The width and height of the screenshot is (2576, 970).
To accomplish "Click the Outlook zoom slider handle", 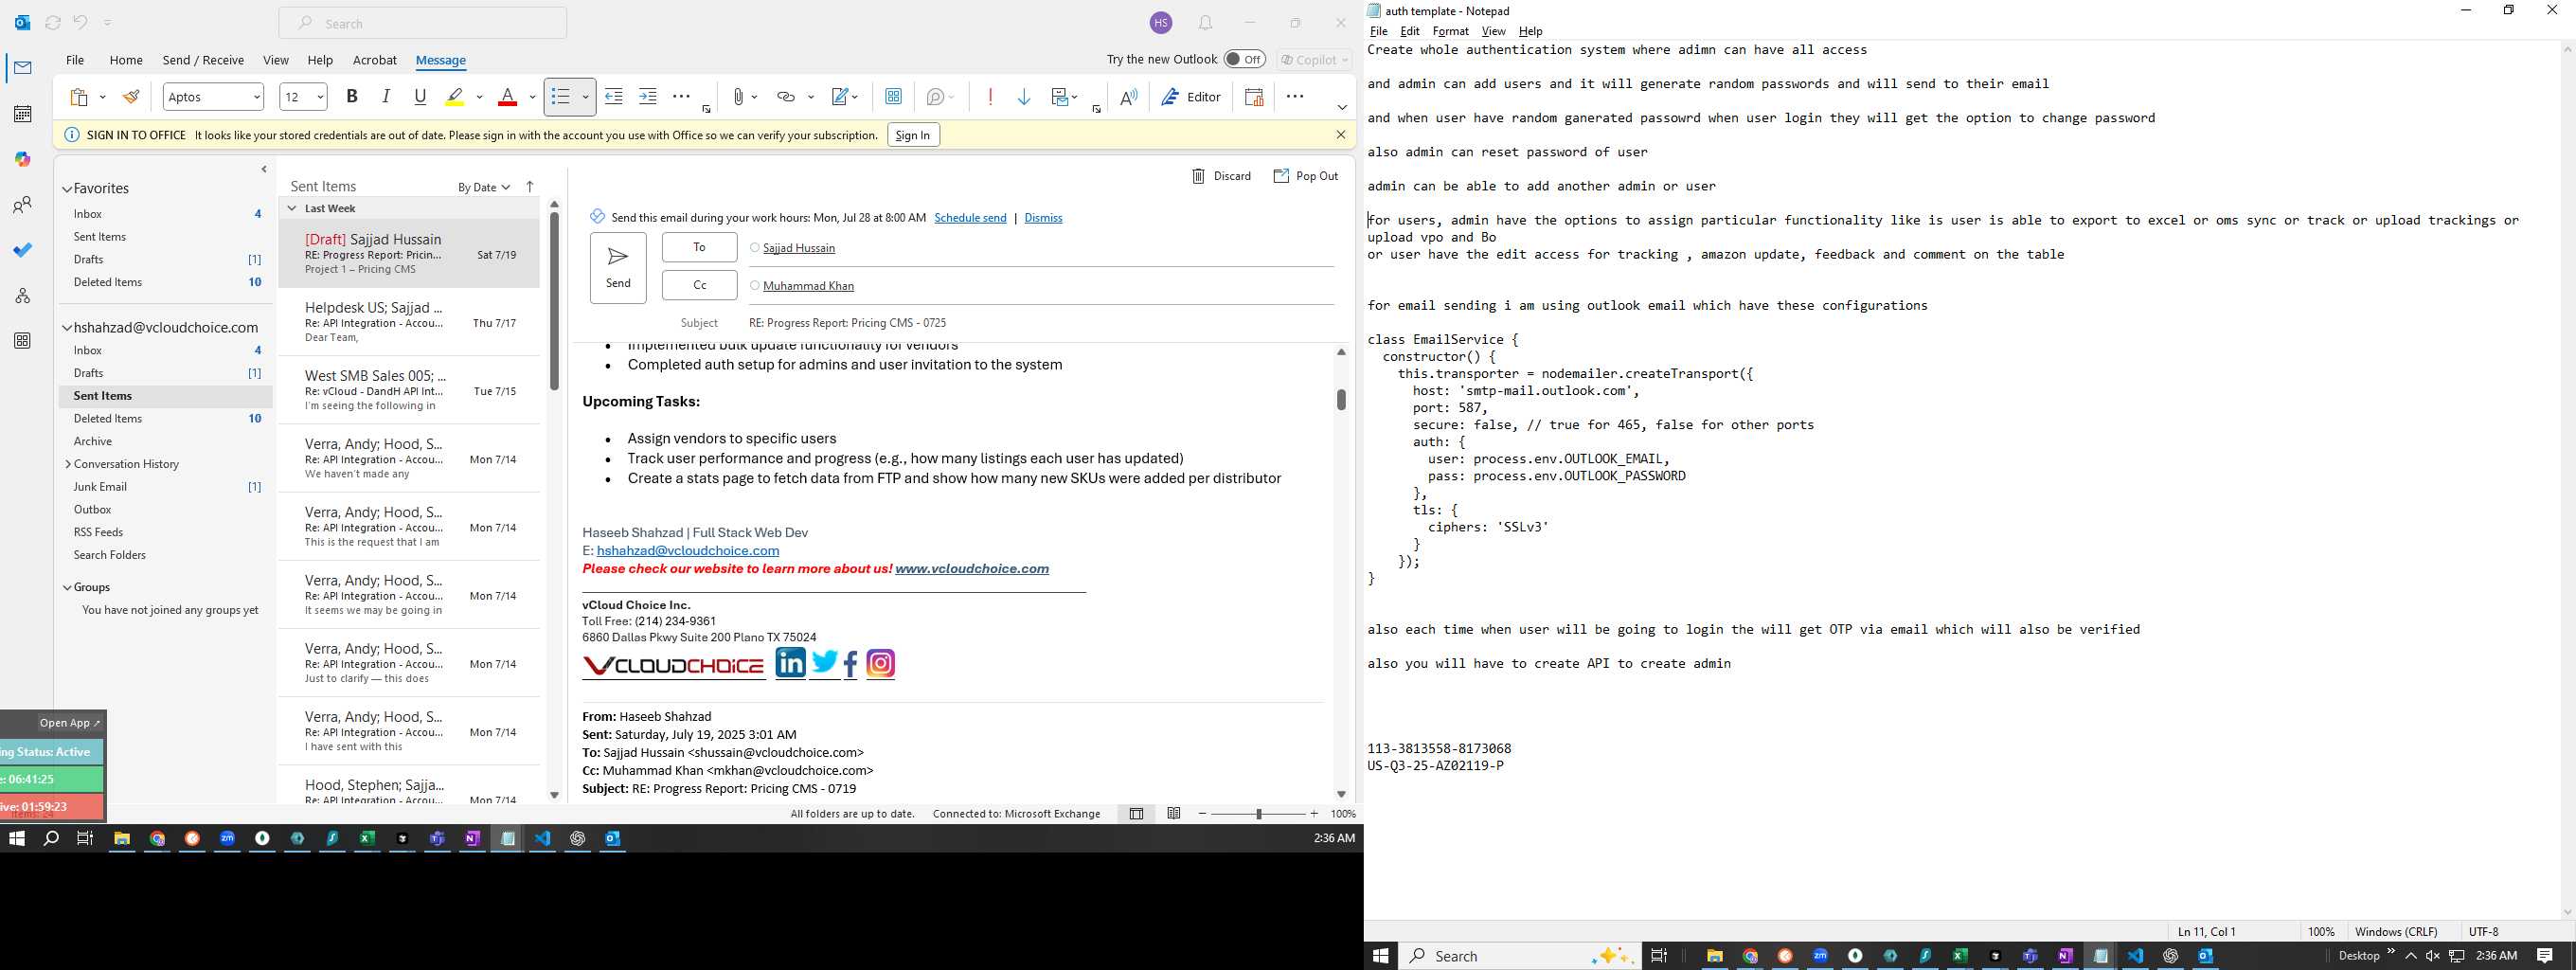I will 1259,814.
